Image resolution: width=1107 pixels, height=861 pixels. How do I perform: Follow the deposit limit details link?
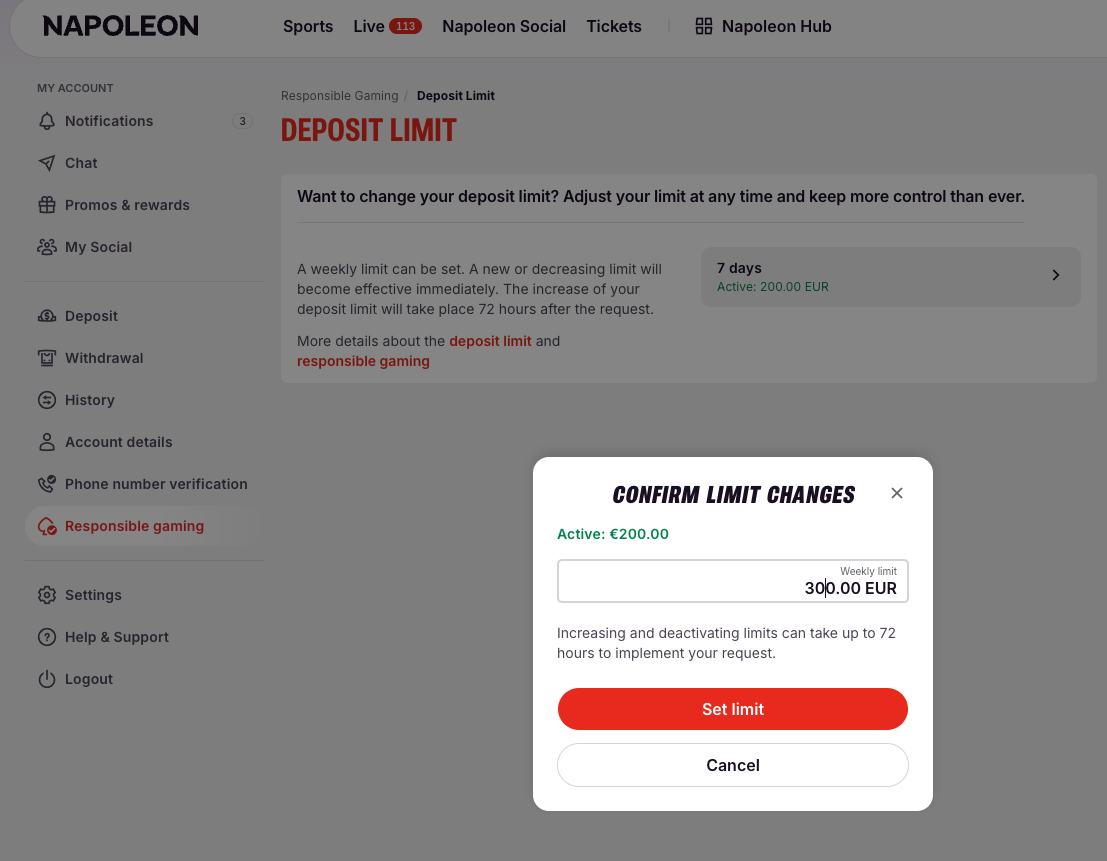(x=490, y=341)
